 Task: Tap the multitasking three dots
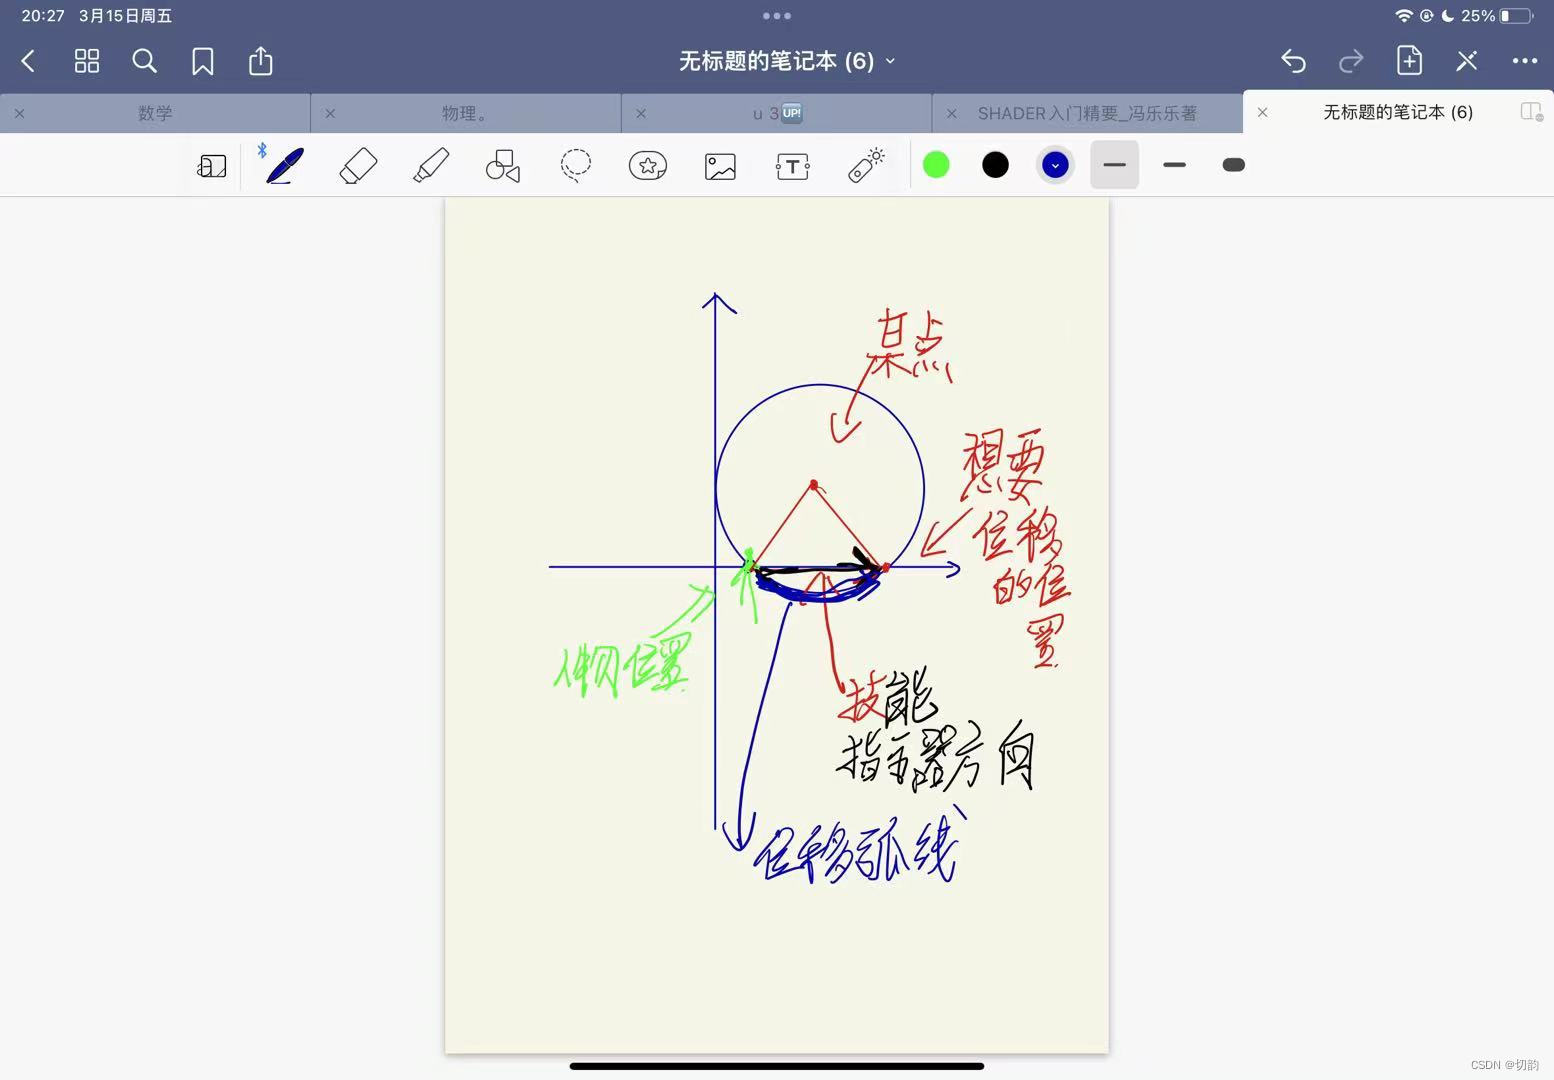pos(777,16)
